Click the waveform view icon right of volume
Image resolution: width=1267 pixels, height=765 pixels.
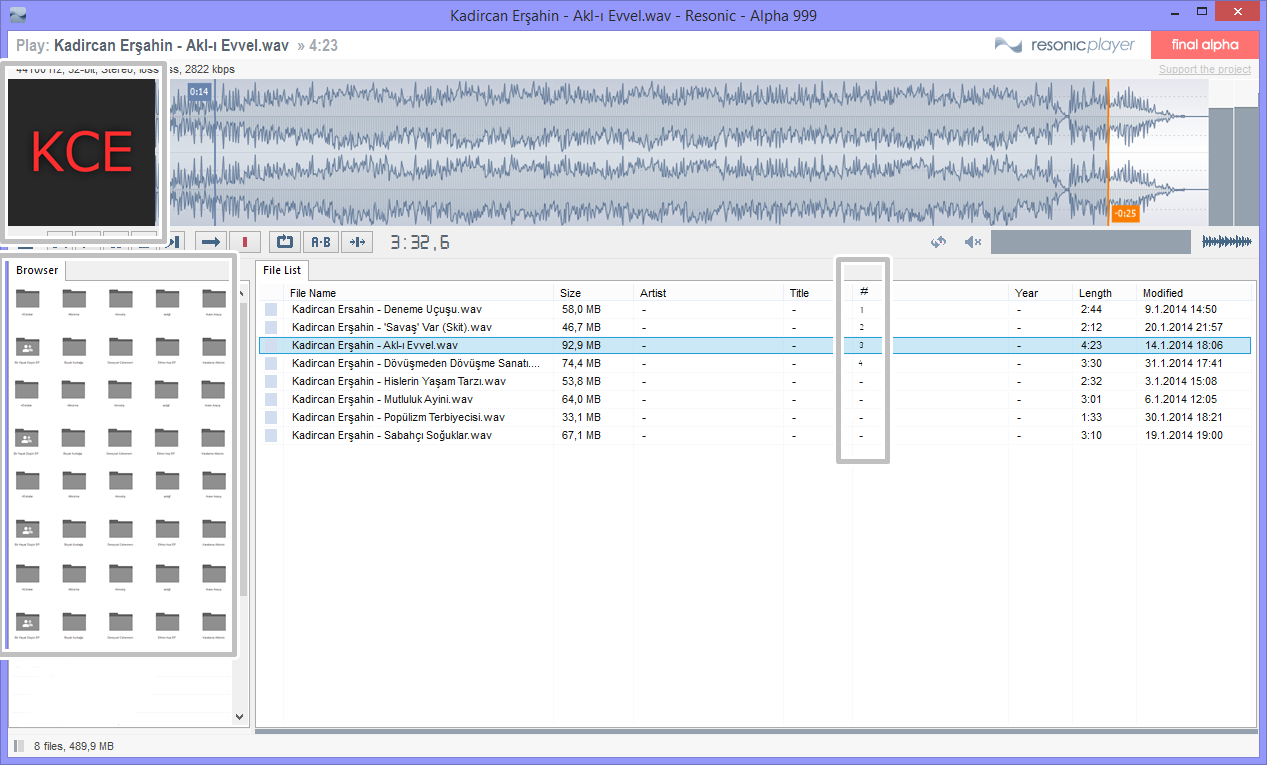1226,242
